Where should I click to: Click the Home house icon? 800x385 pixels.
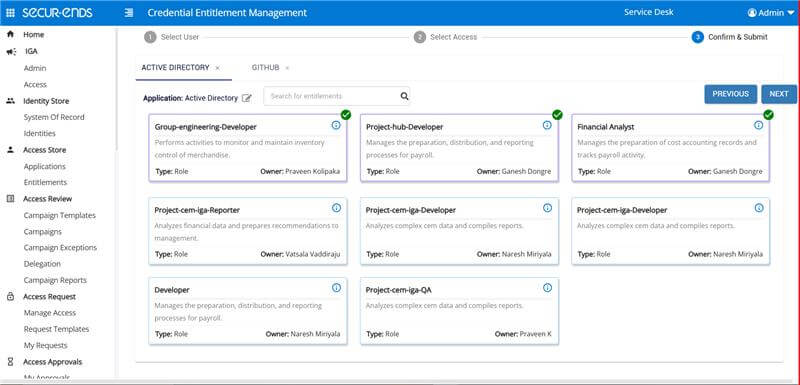(10, 34)
